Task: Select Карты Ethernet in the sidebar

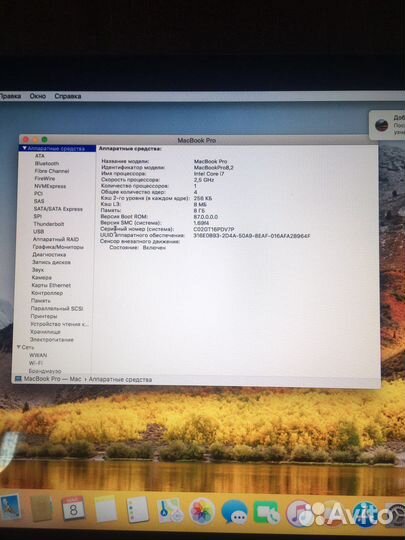Action: (51, 285)
